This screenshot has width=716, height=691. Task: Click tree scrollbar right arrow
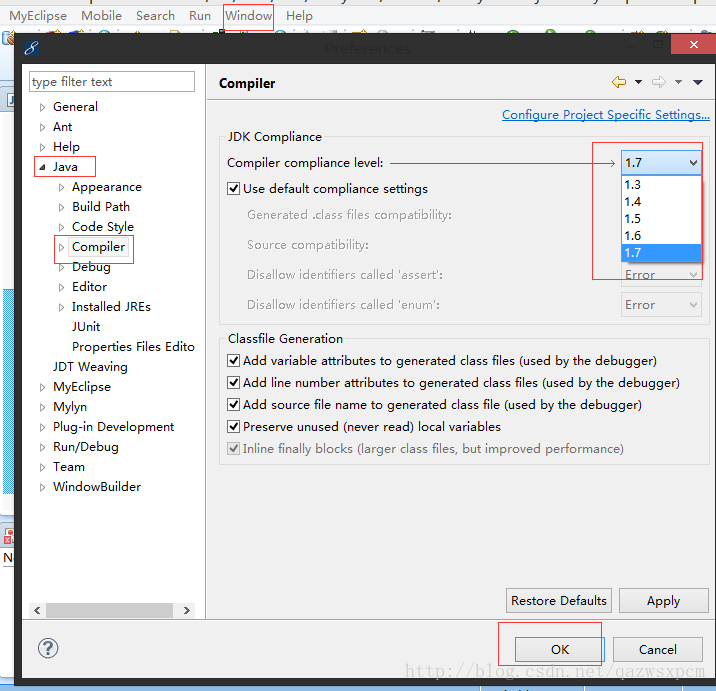point(186,611)
